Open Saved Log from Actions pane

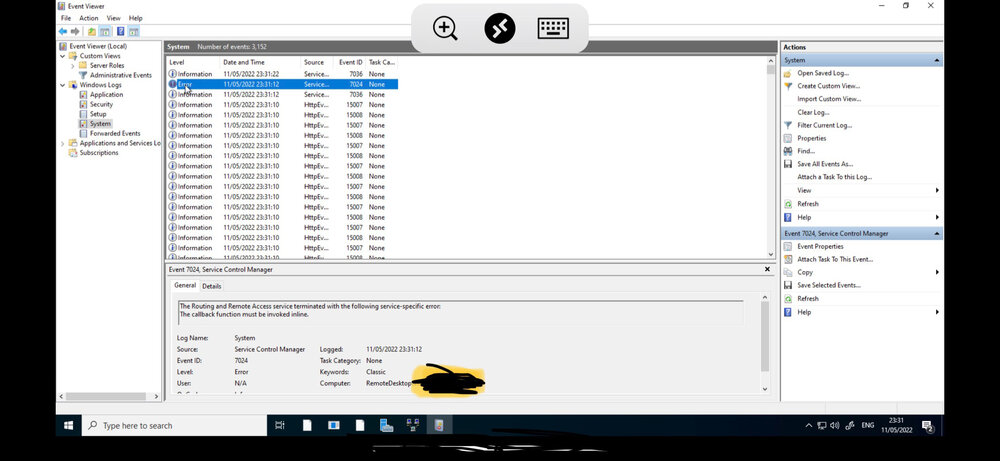point(823,73)
